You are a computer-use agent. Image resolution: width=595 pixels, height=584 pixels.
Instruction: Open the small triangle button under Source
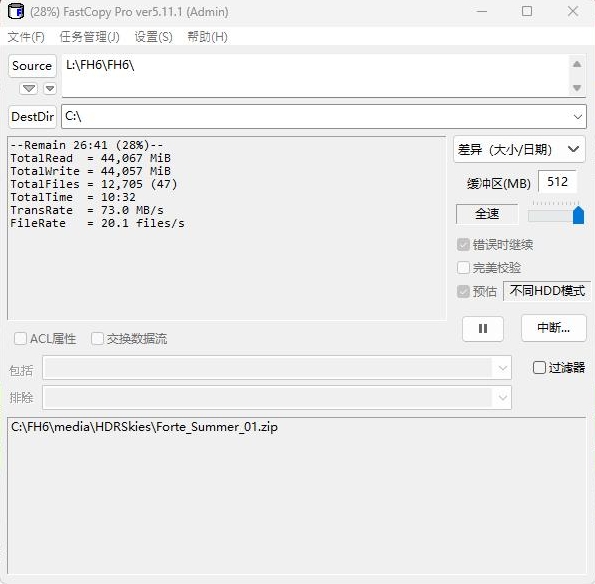pos(50,89)
